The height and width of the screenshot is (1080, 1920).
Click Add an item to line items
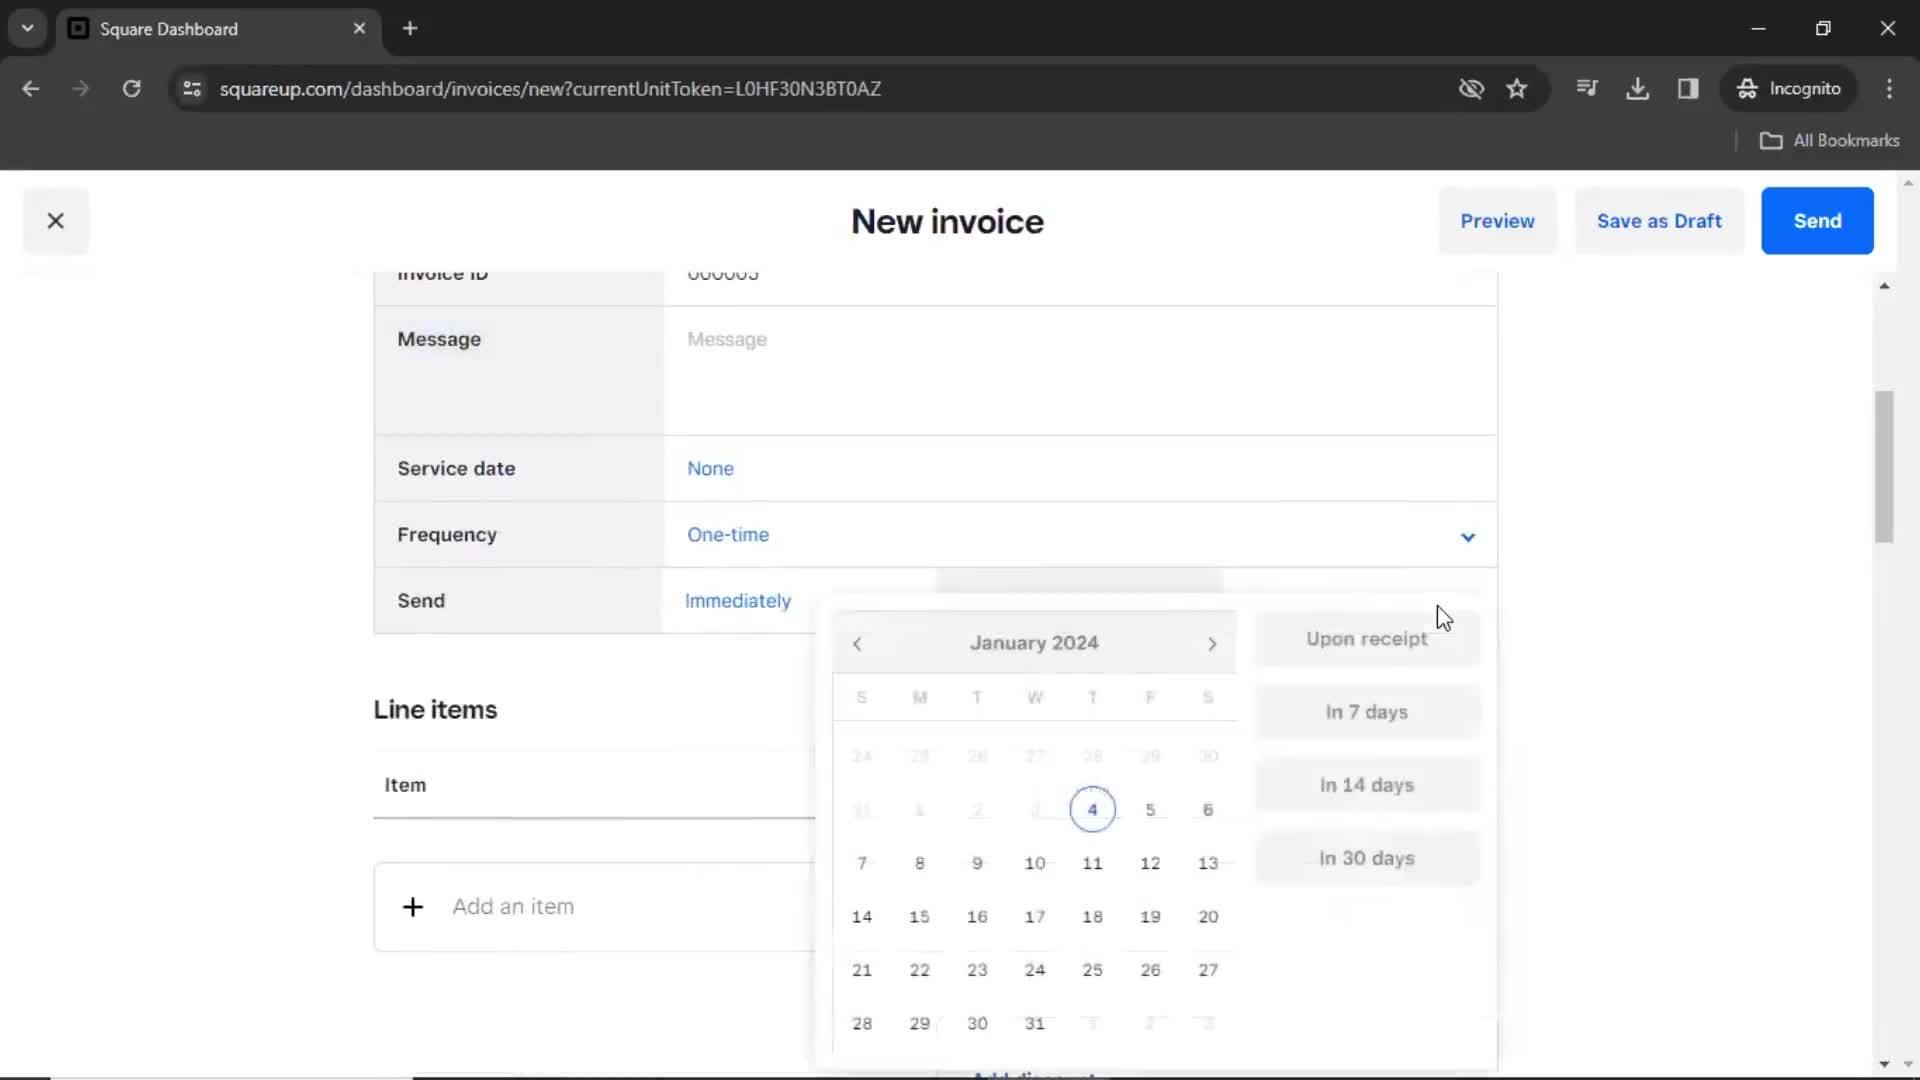coord(513,906)
